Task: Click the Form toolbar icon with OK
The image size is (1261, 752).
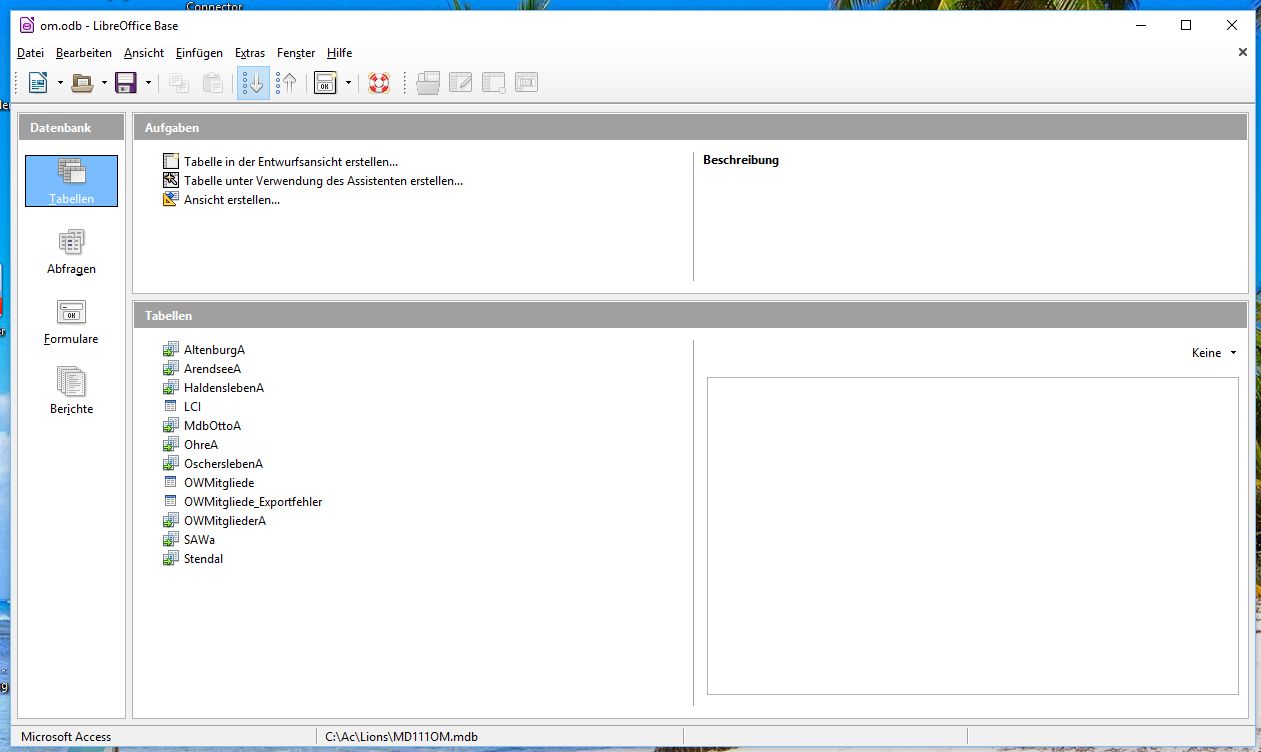Action: tap(325, 83)
